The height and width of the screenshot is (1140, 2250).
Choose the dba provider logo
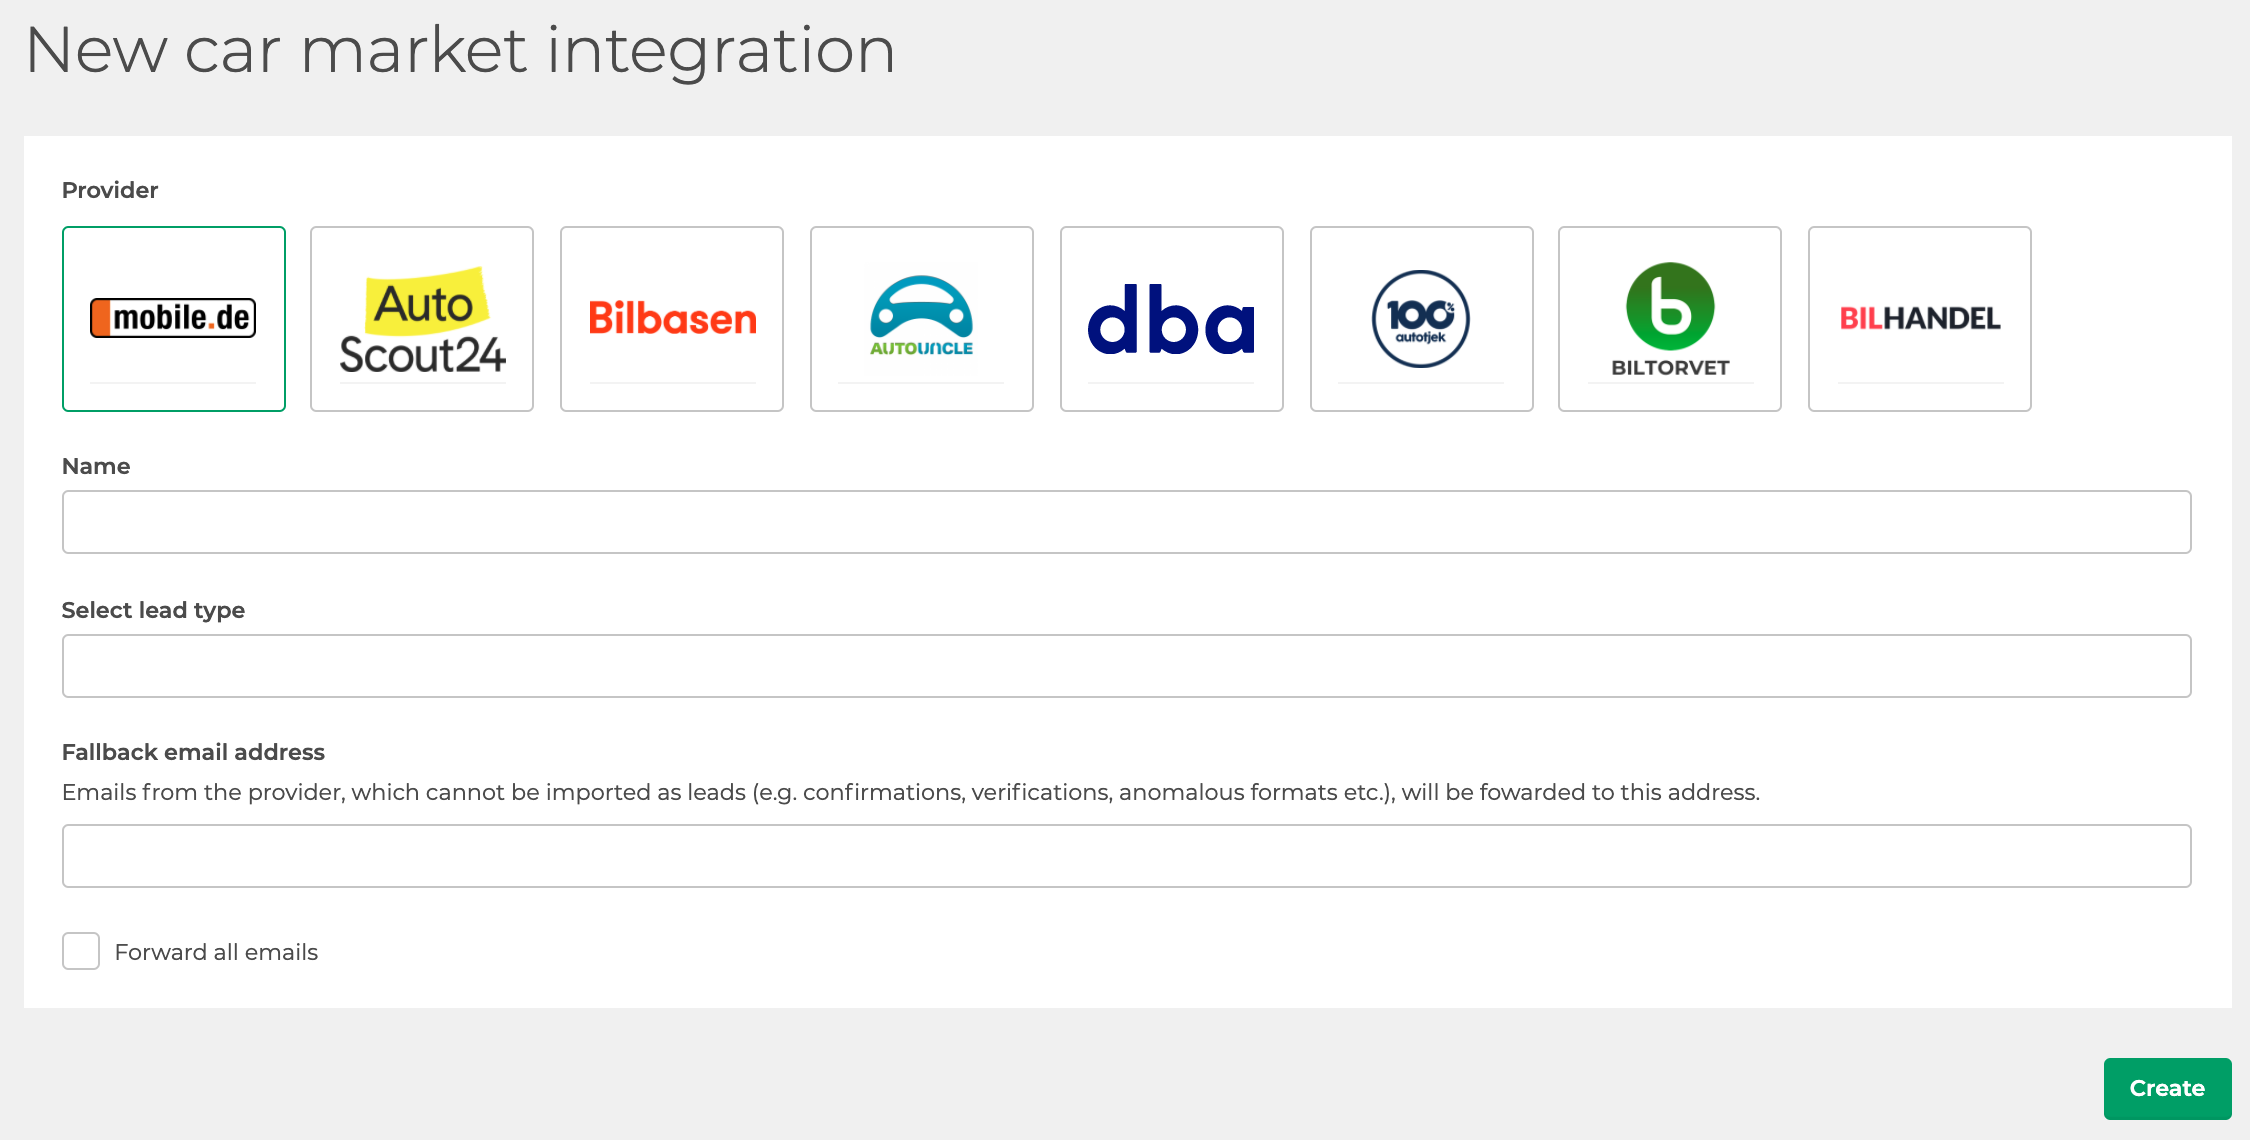coord(1172,319)
